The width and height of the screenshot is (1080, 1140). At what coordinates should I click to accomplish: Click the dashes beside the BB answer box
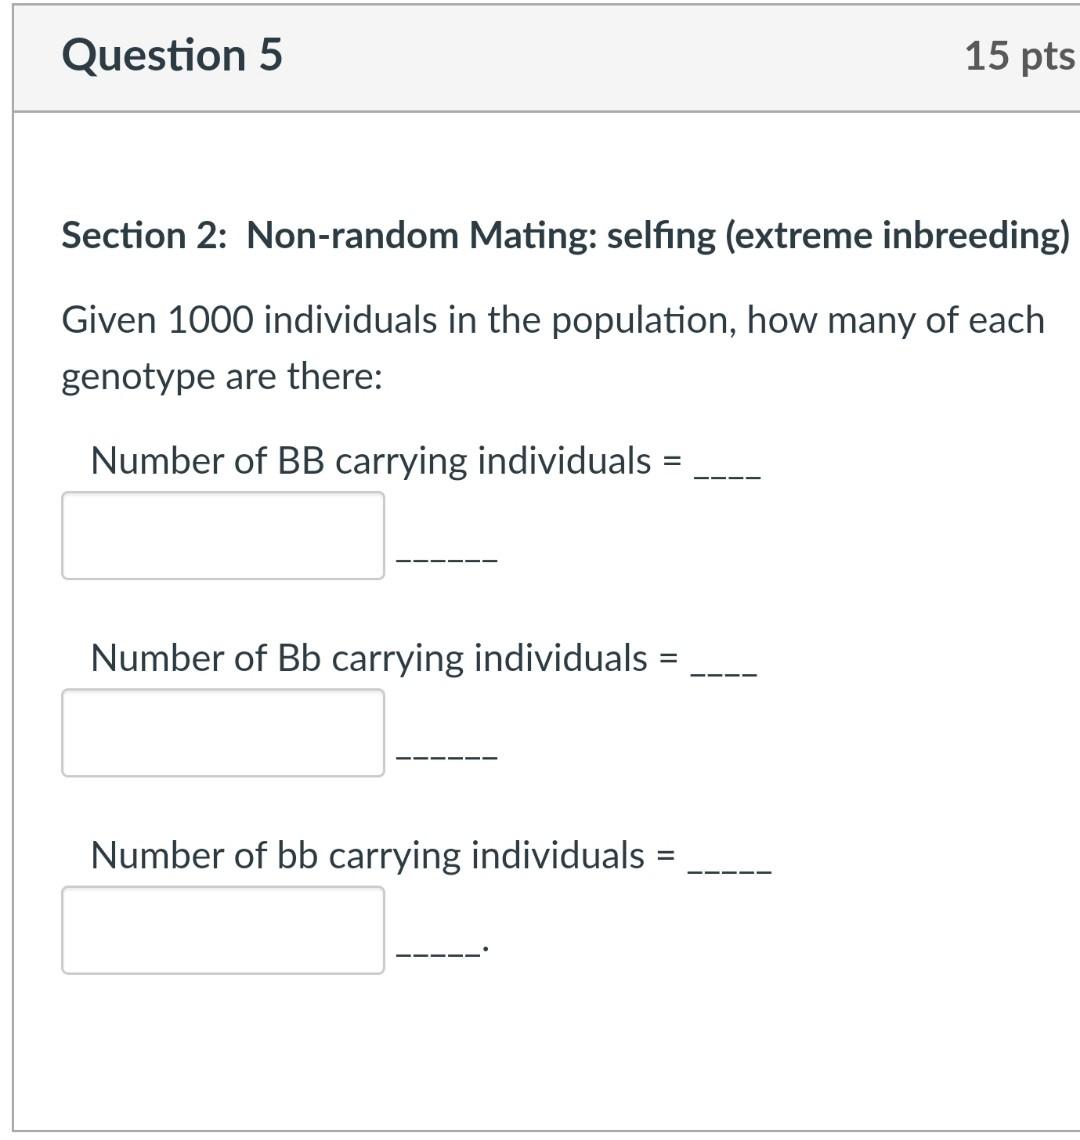pyautogui.click(x=448, y=560)
